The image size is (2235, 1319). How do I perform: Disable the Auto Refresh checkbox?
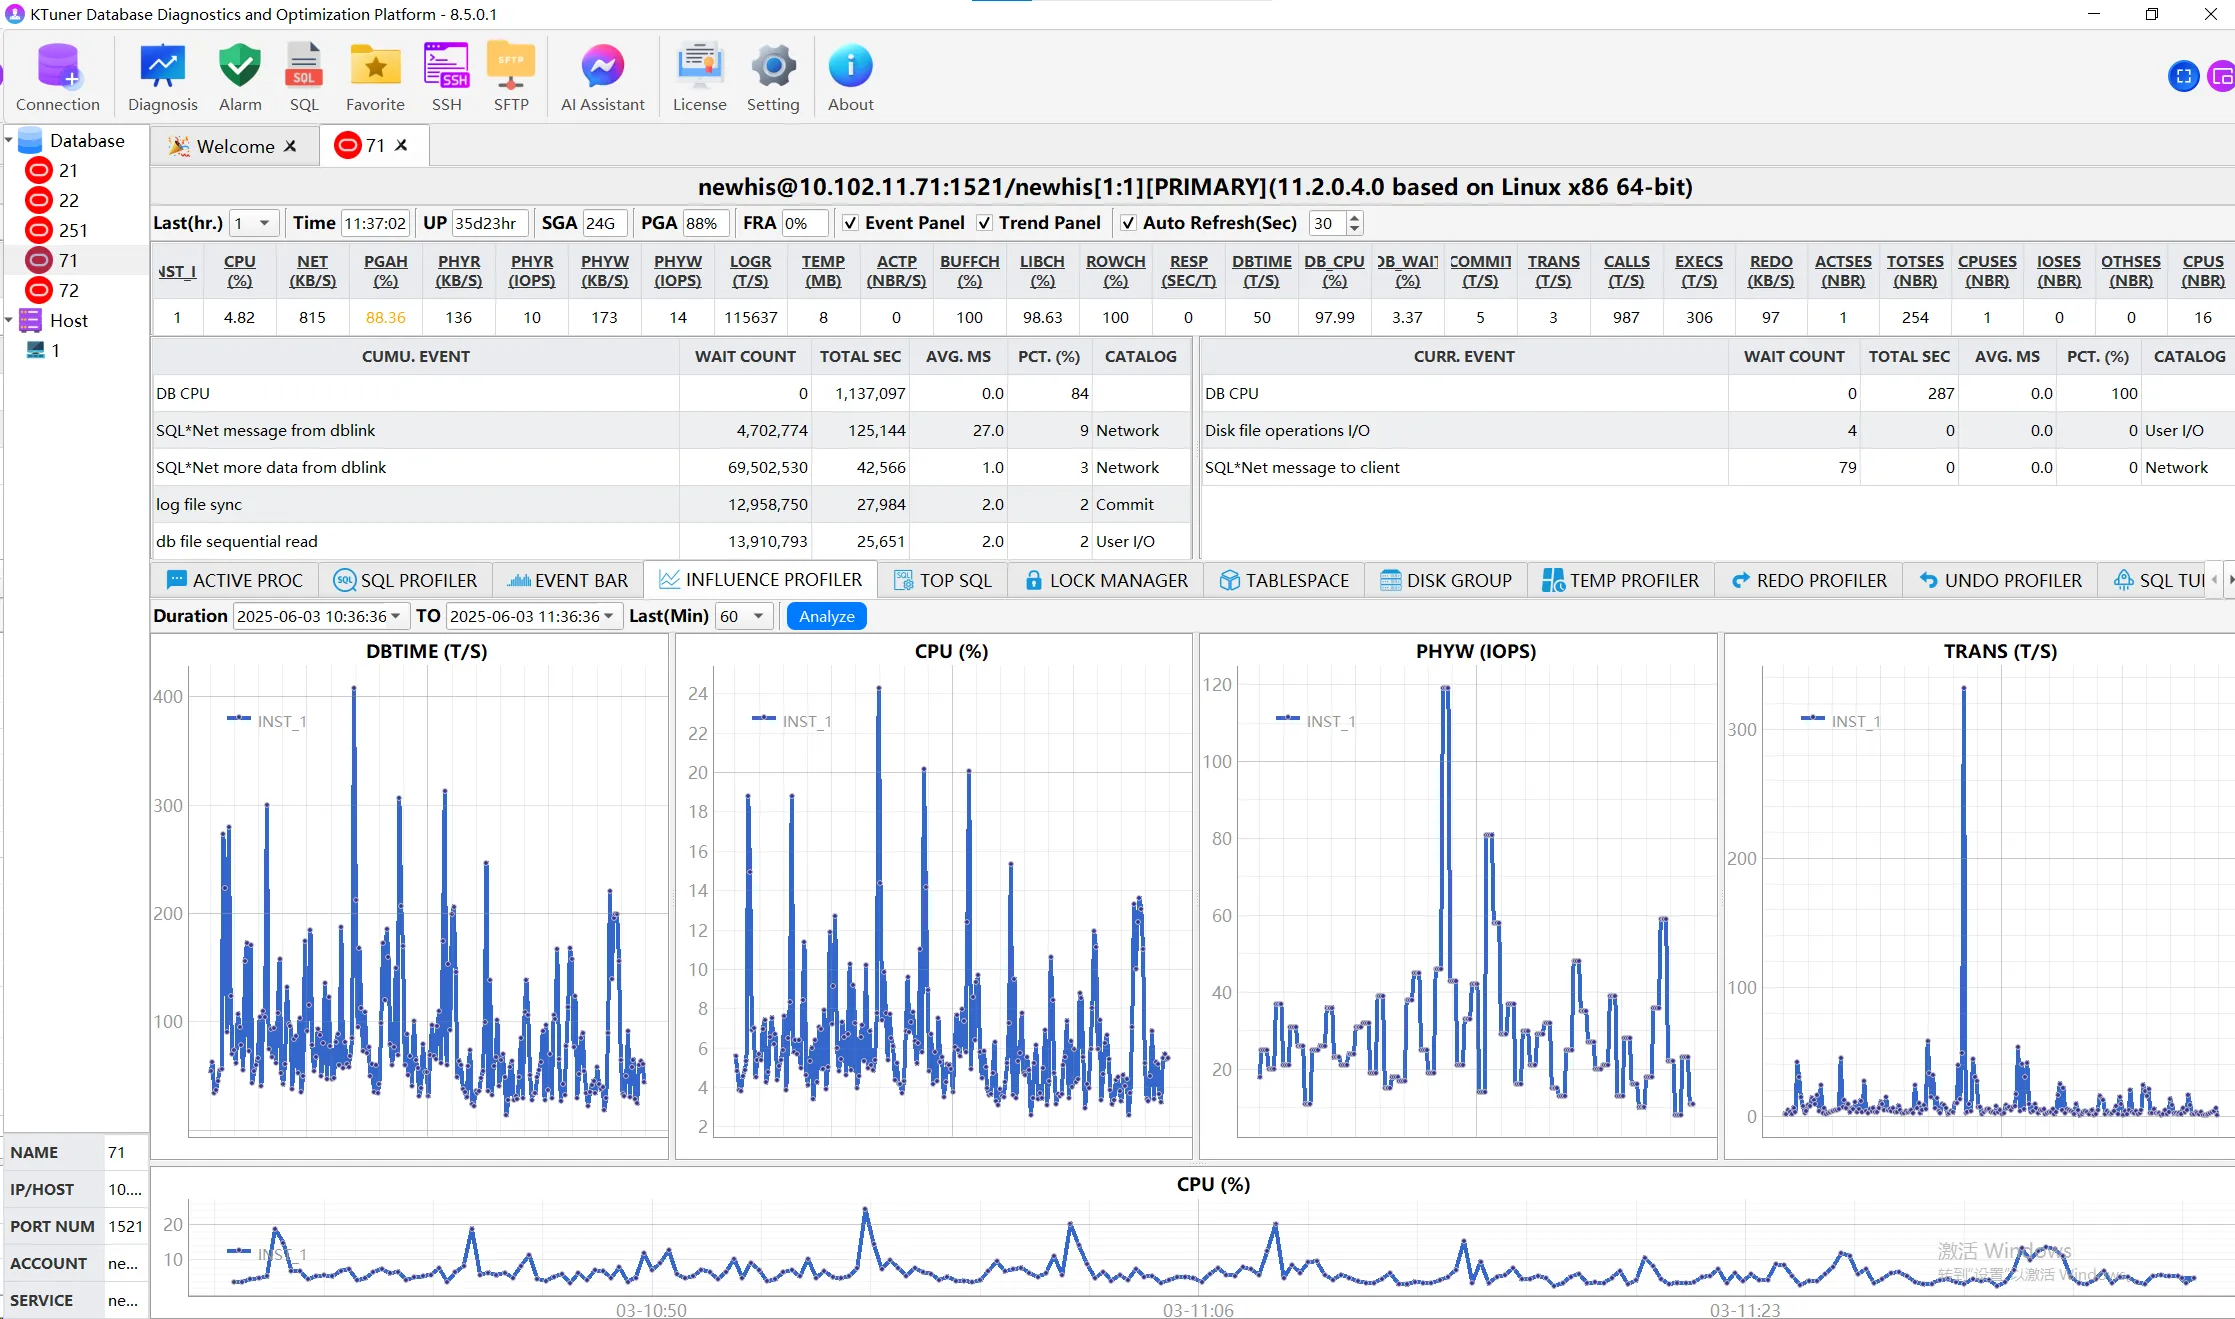tap(1128, 223)
